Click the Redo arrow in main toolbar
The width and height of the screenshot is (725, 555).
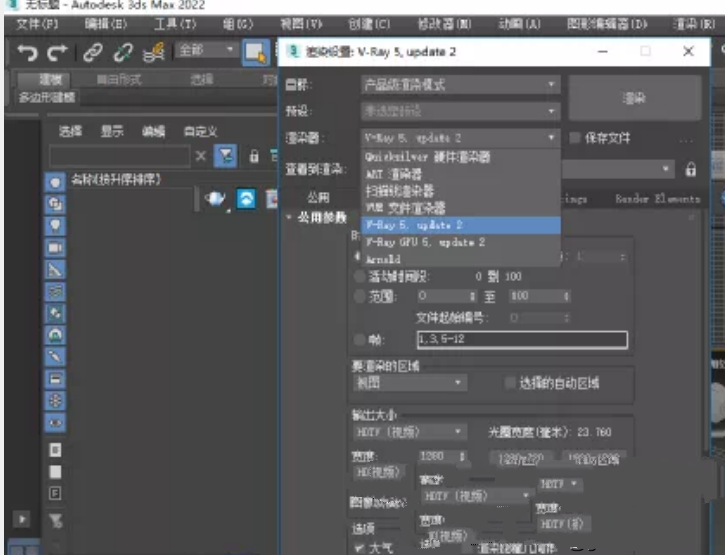[x=57, y=52]
